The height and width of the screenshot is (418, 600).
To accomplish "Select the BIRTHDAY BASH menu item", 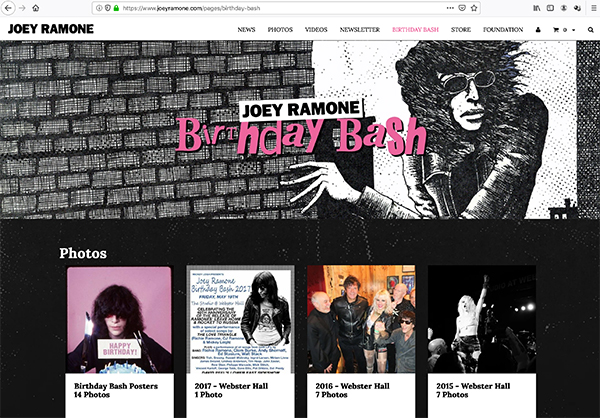I will click(x=415, y=29).
